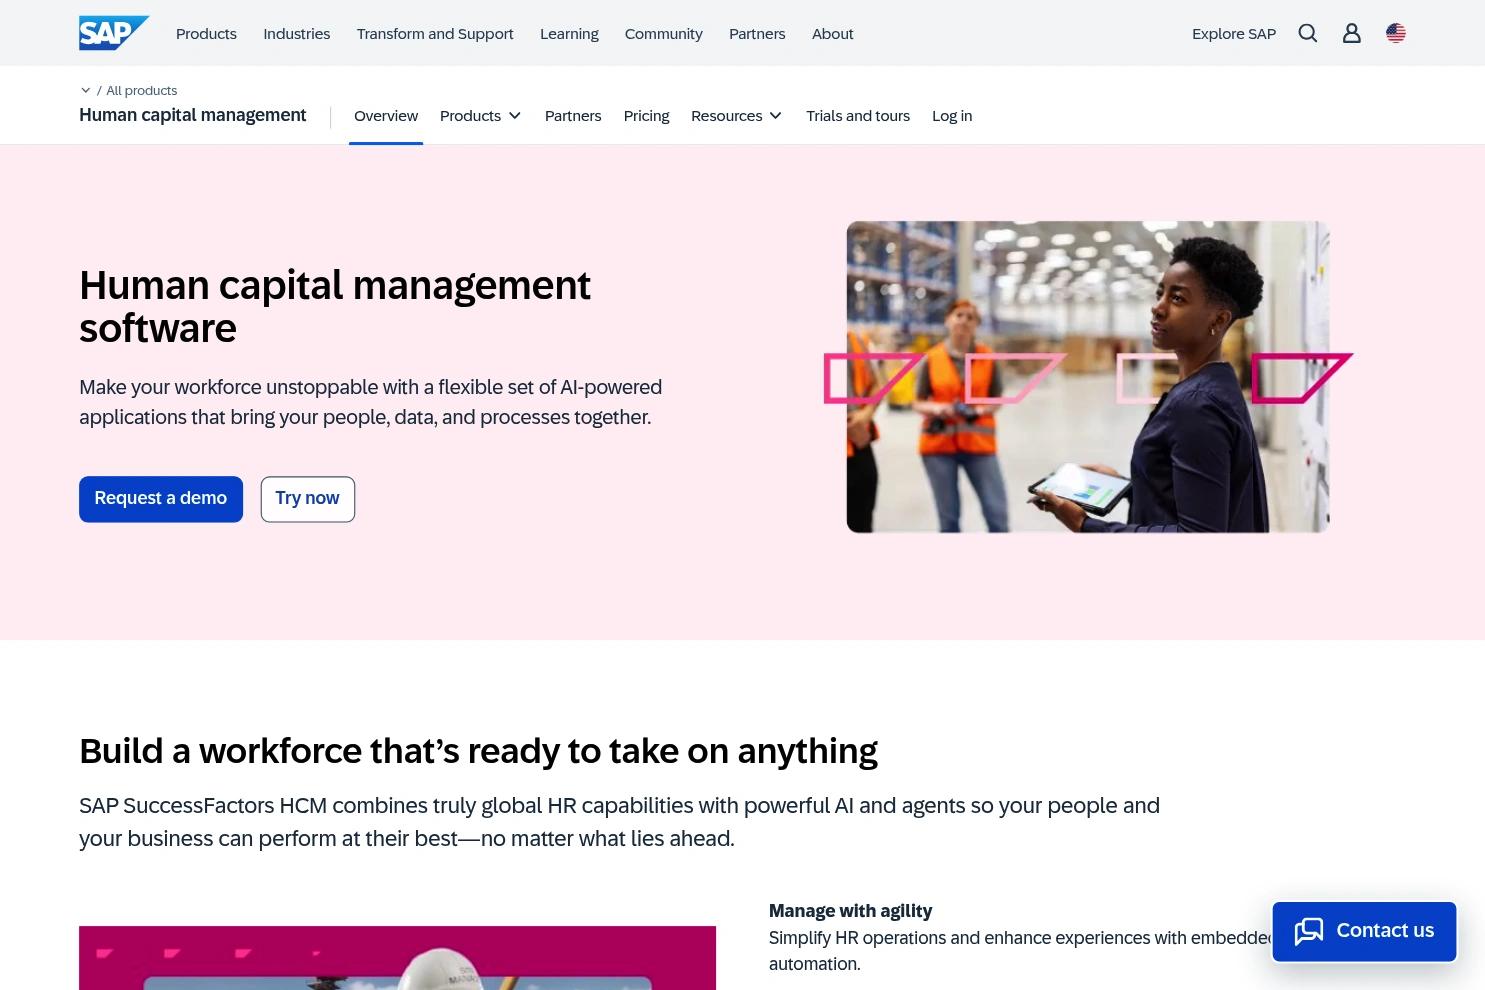Click the magenta video thumbnail at bottom
Image resolution: width=1485 pixels, height=990 pixels.
pyautogui.click(x=397, y=958)
